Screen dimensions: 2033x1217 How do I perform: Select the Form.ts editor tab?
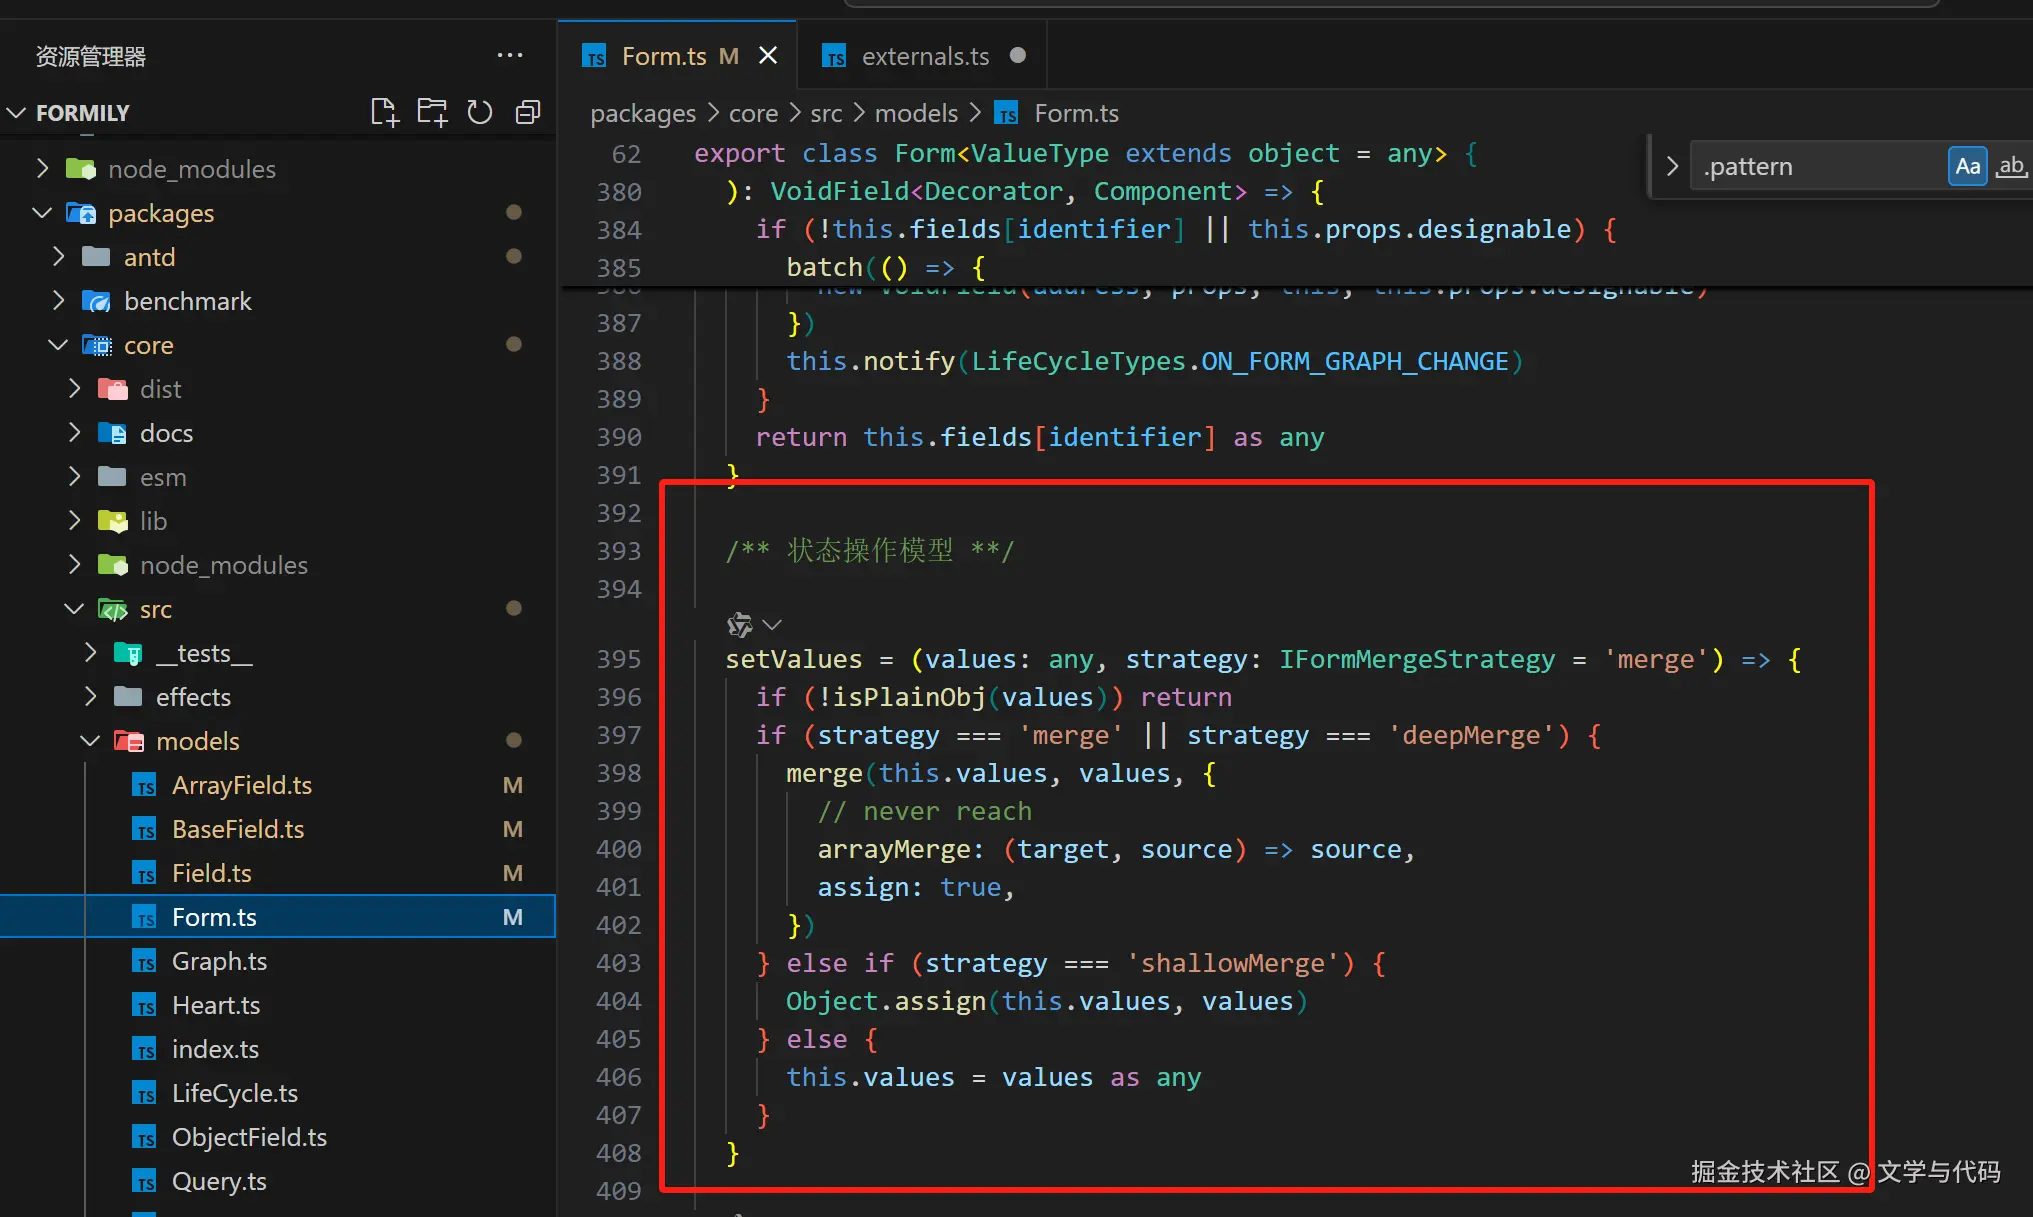click(663, 56)
